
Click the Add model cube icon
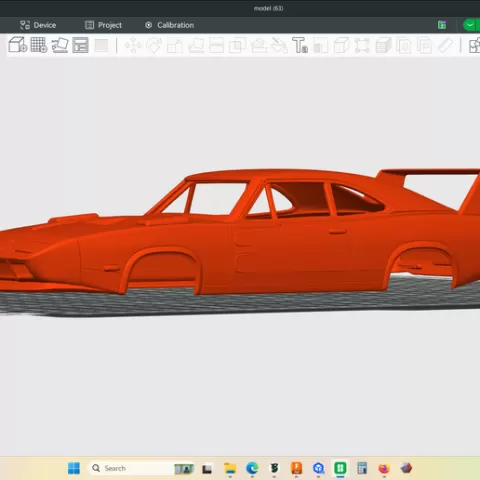pyautogui.click(x=17, y=45)
